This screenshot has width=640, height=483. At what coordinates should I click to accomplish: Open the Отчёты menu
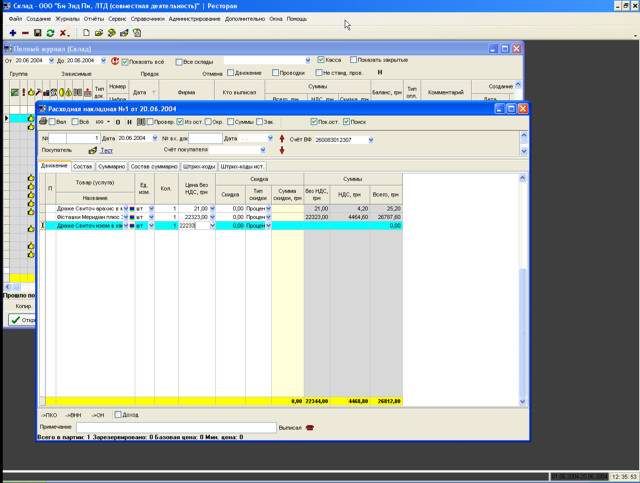tap(94, 19)
